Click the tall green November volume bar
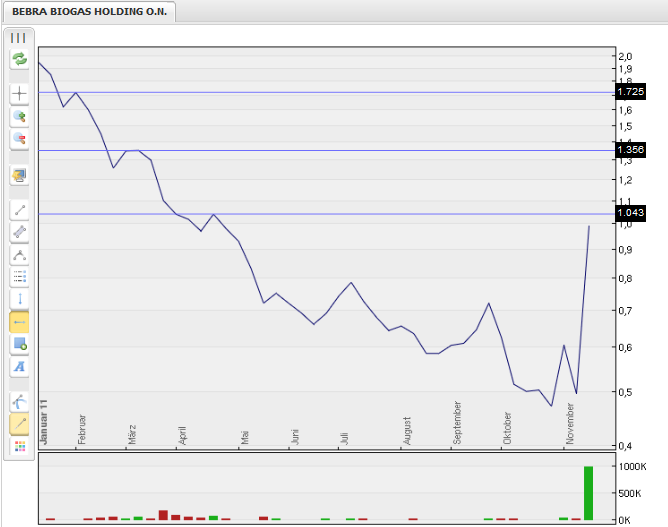The width and height of the screenshot is (668, 527). click(589, 493)
